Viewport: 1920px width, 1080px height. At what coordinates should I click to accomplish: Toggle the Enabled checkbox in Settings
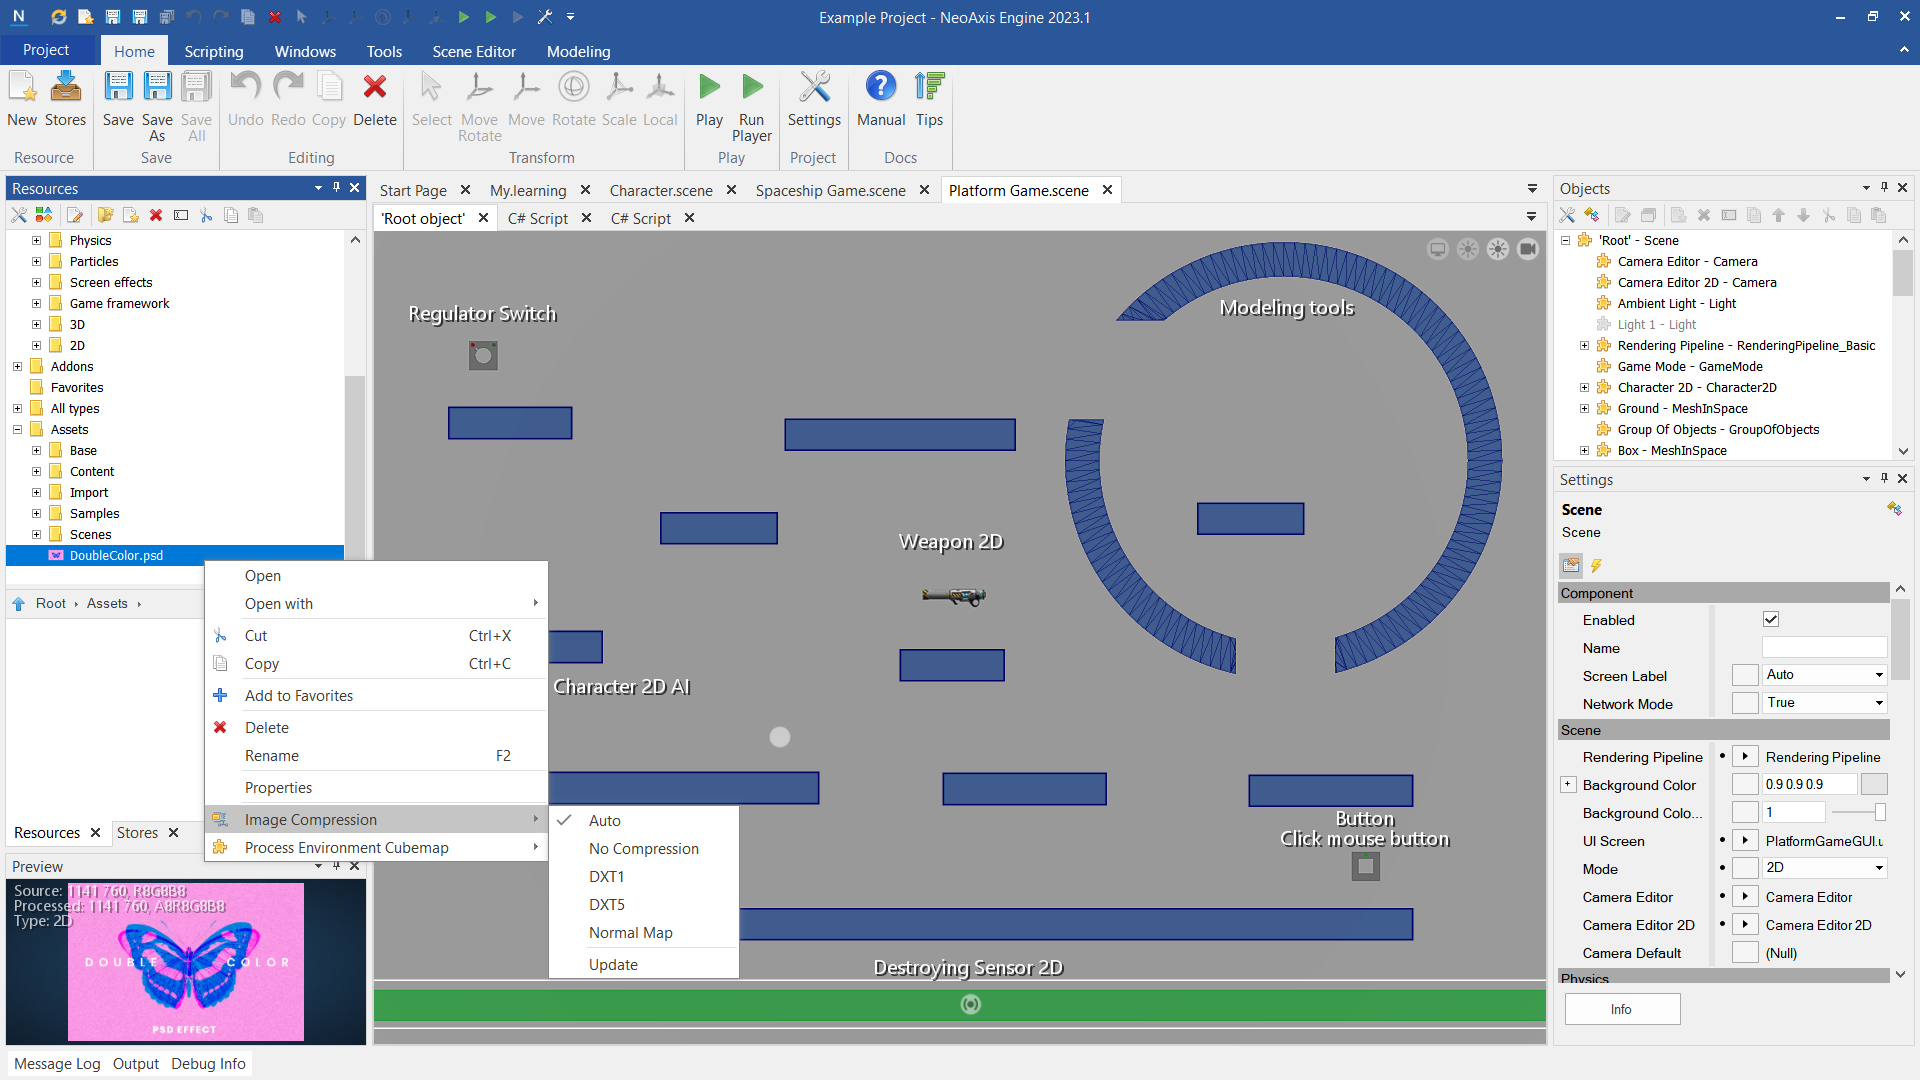coord(1771,620)
